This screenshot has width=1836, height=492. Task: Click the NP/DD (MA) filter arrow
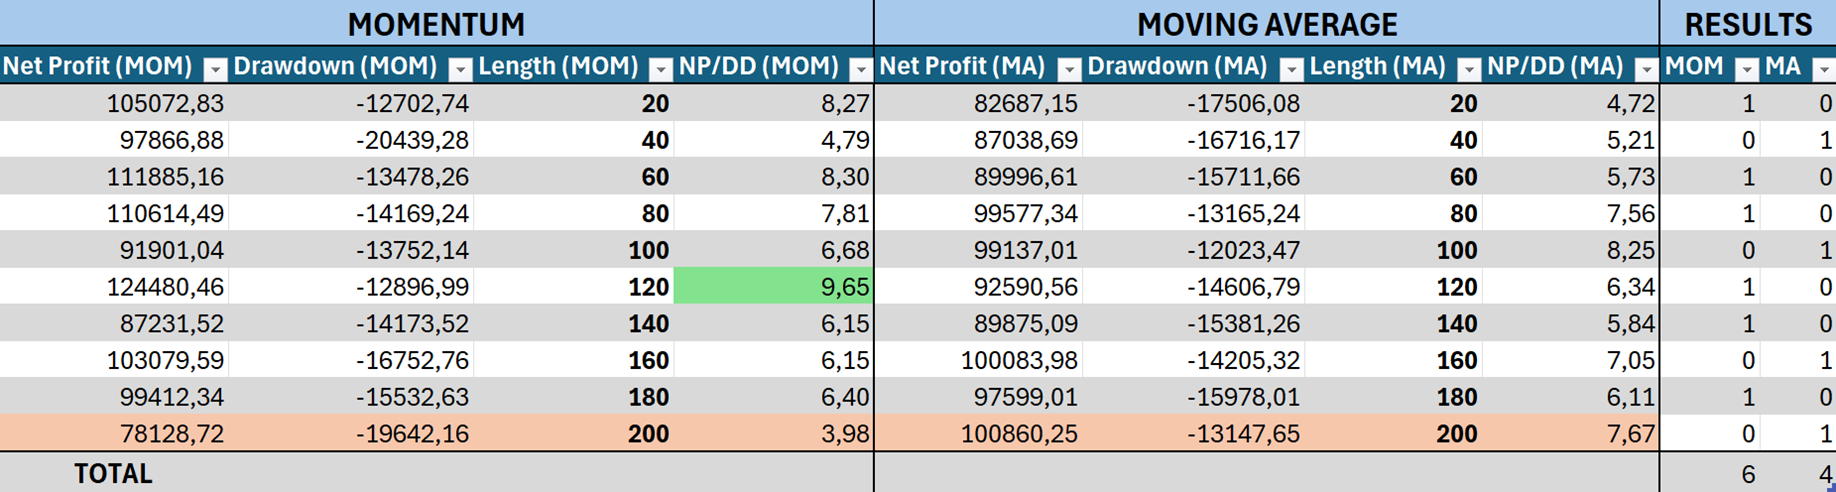1645,69
